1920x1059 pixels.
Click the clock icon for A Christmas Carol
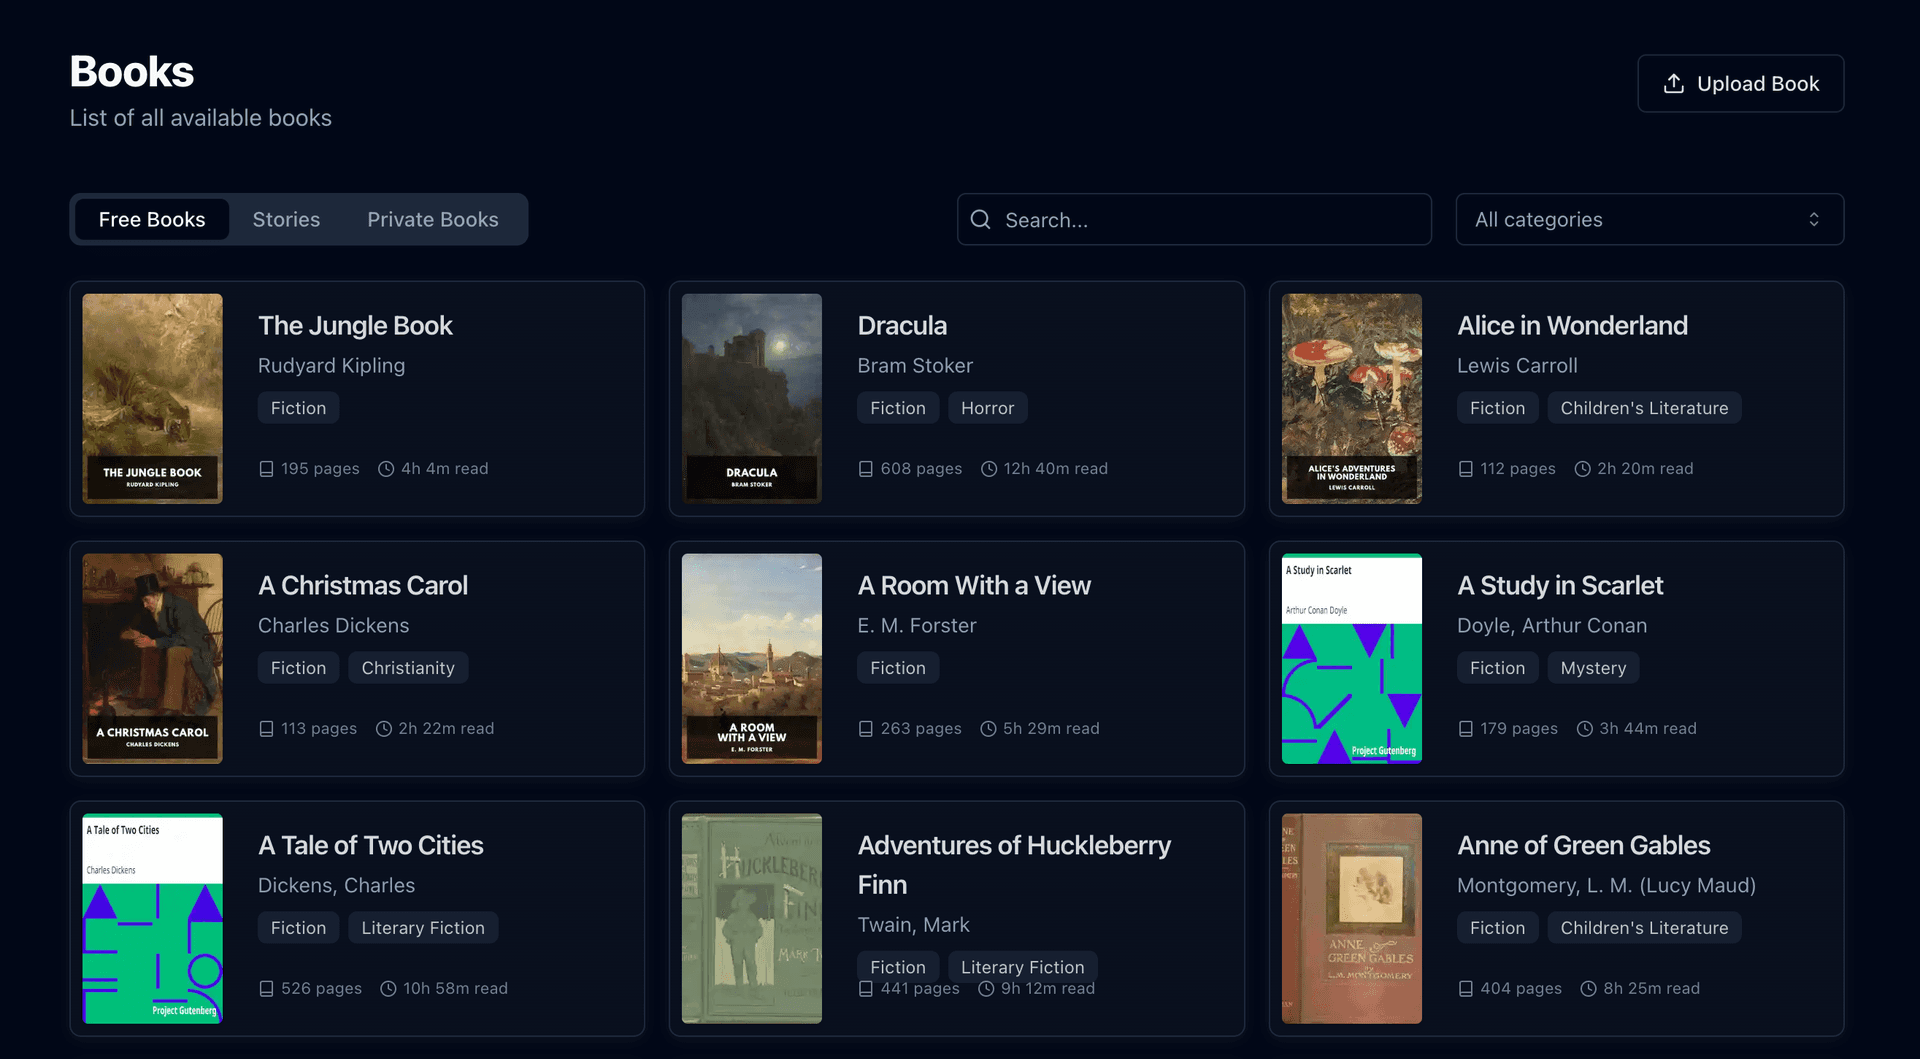[383, 729]
